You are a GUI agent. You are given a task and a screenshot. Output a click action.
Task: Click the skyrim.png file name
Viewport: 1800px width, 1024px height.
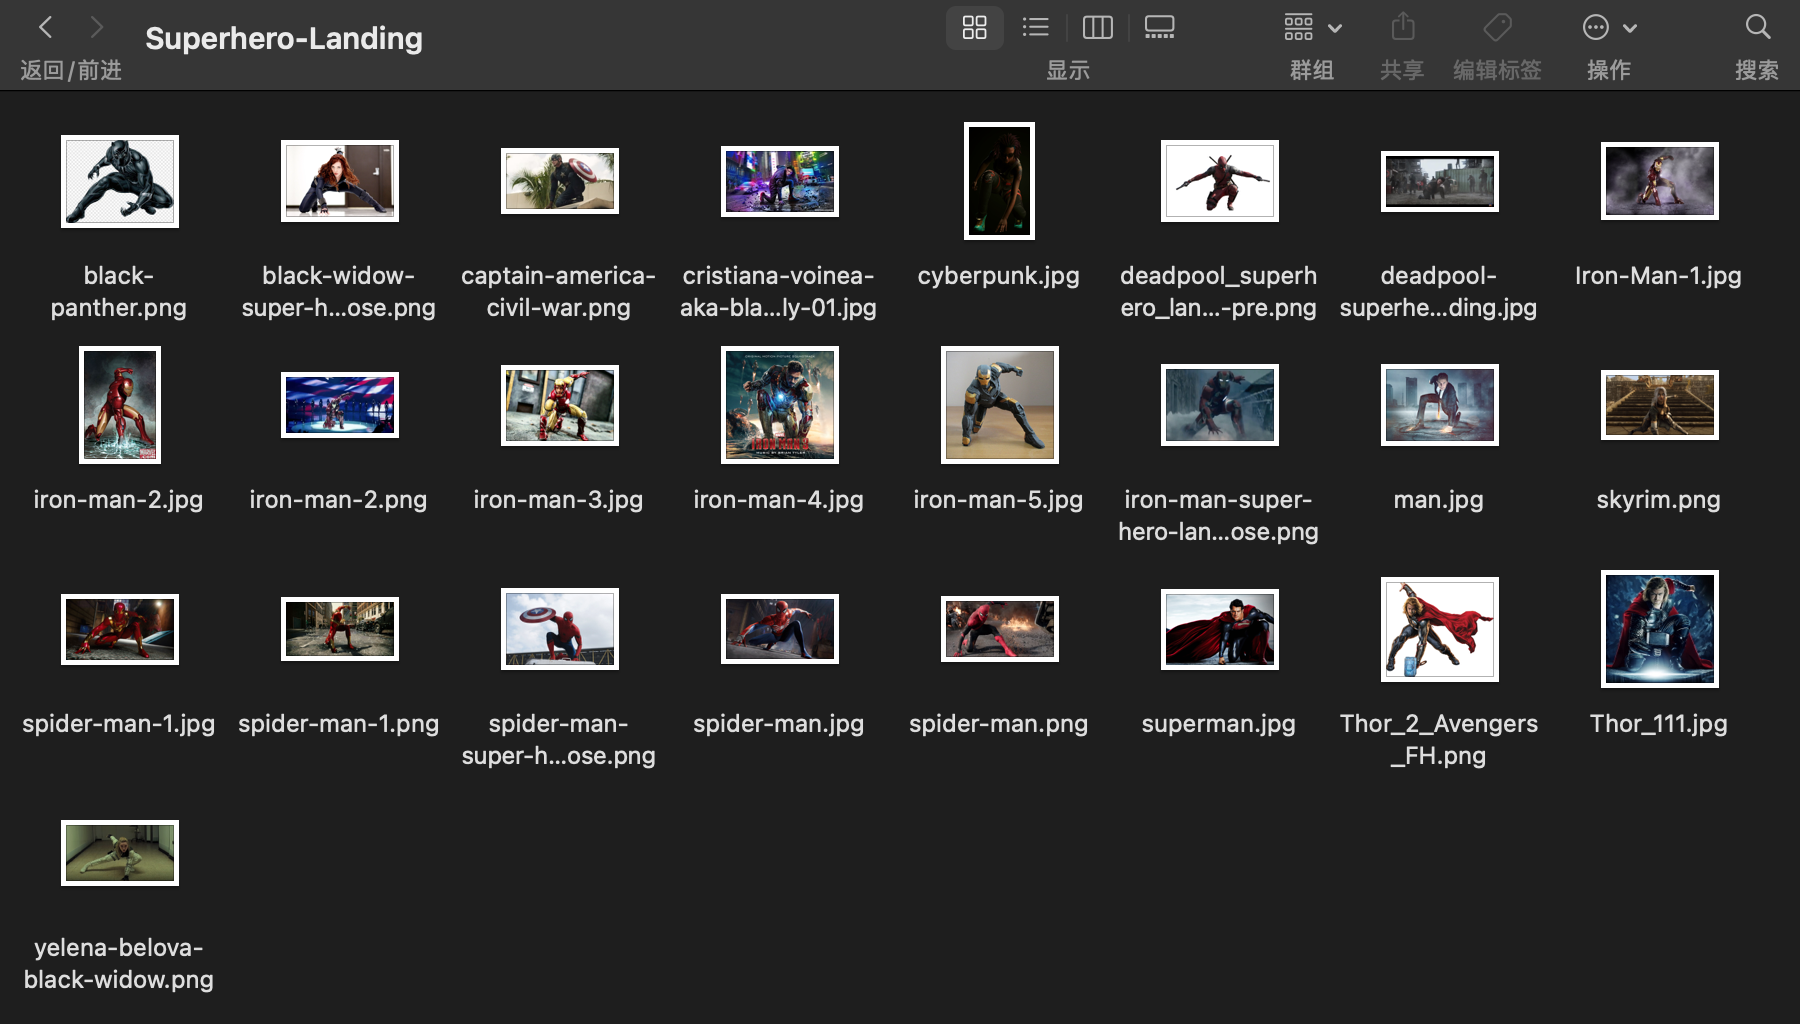1658,499
